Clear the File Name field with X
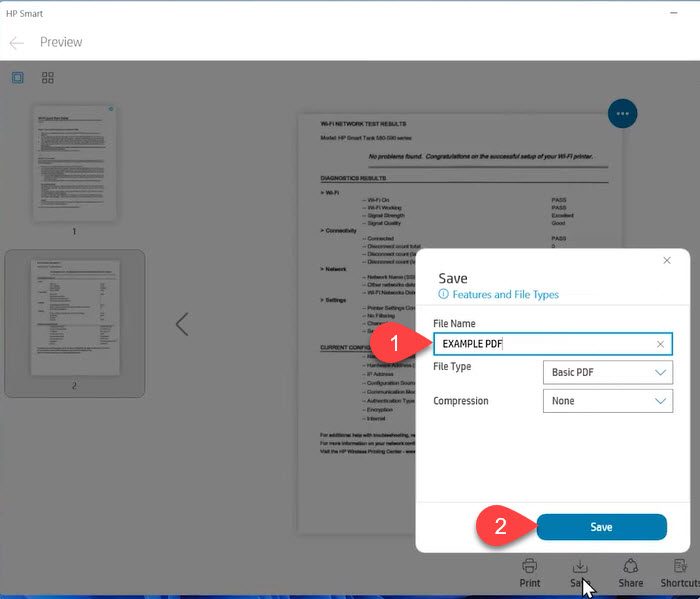Image resolution: width=700 pixels, height=599 pixels. click(x=660, y=345)
